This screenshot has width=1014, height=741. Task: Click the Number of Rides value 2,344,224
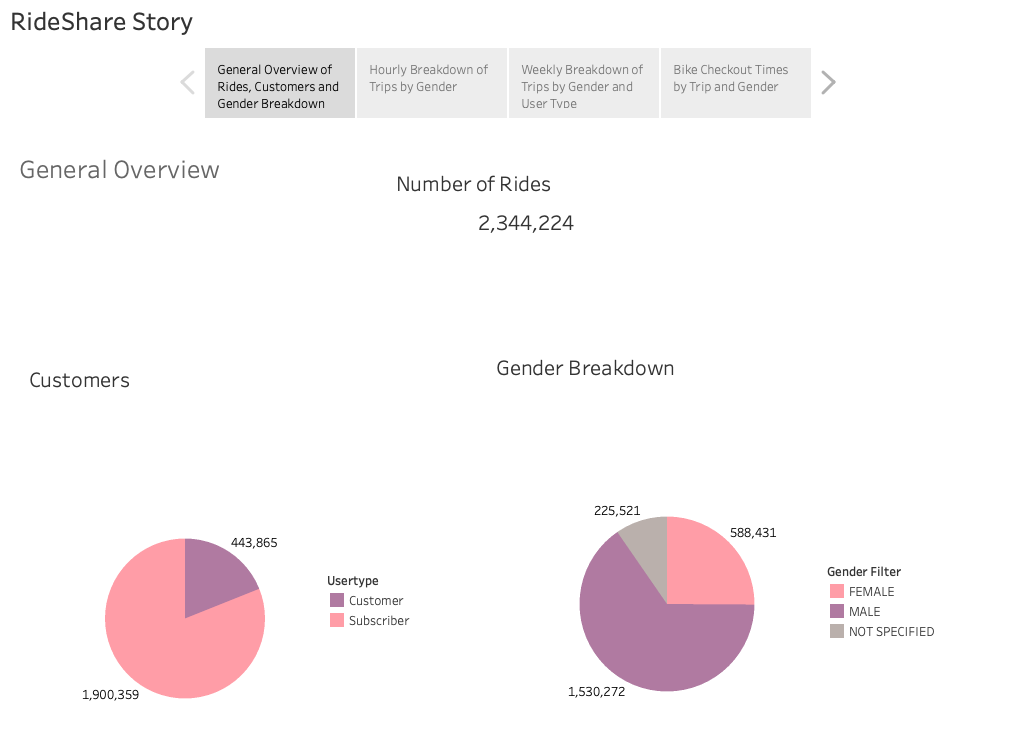pos(525,222)
